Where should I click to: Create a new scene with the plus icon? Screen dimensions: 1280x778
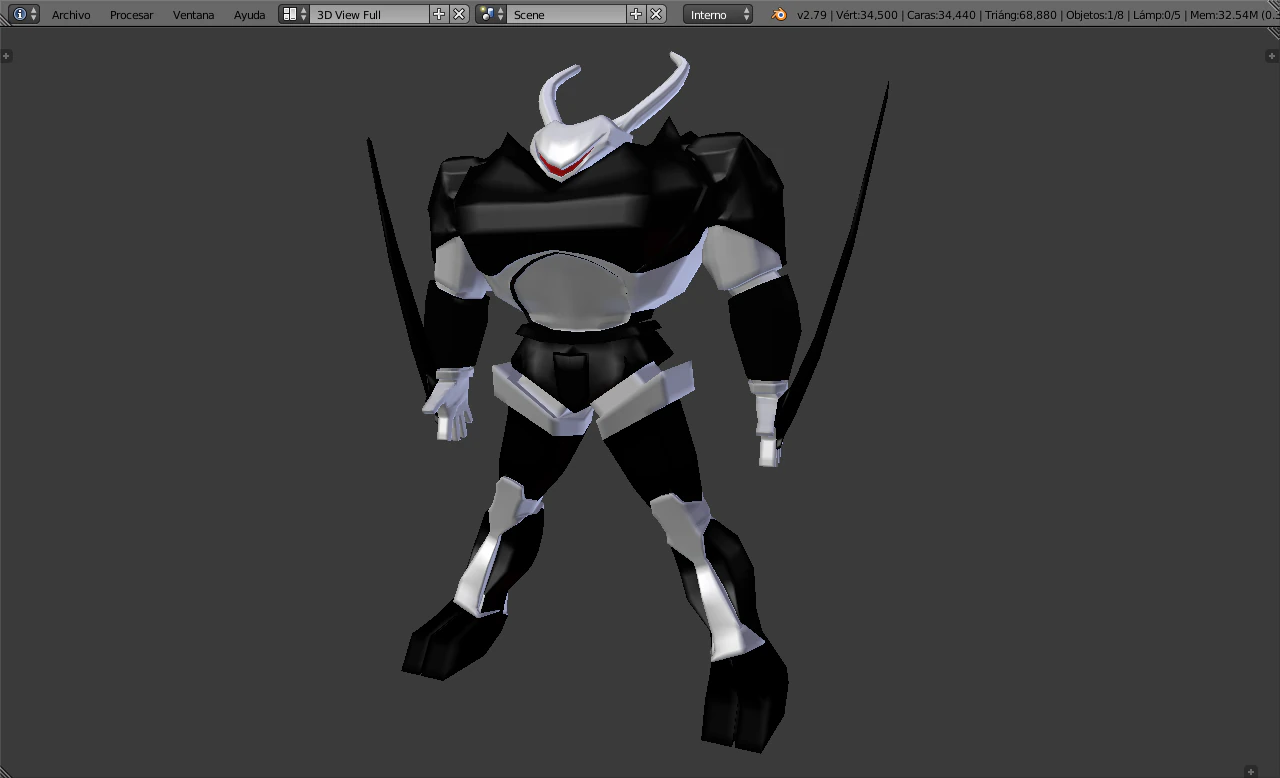637,14
